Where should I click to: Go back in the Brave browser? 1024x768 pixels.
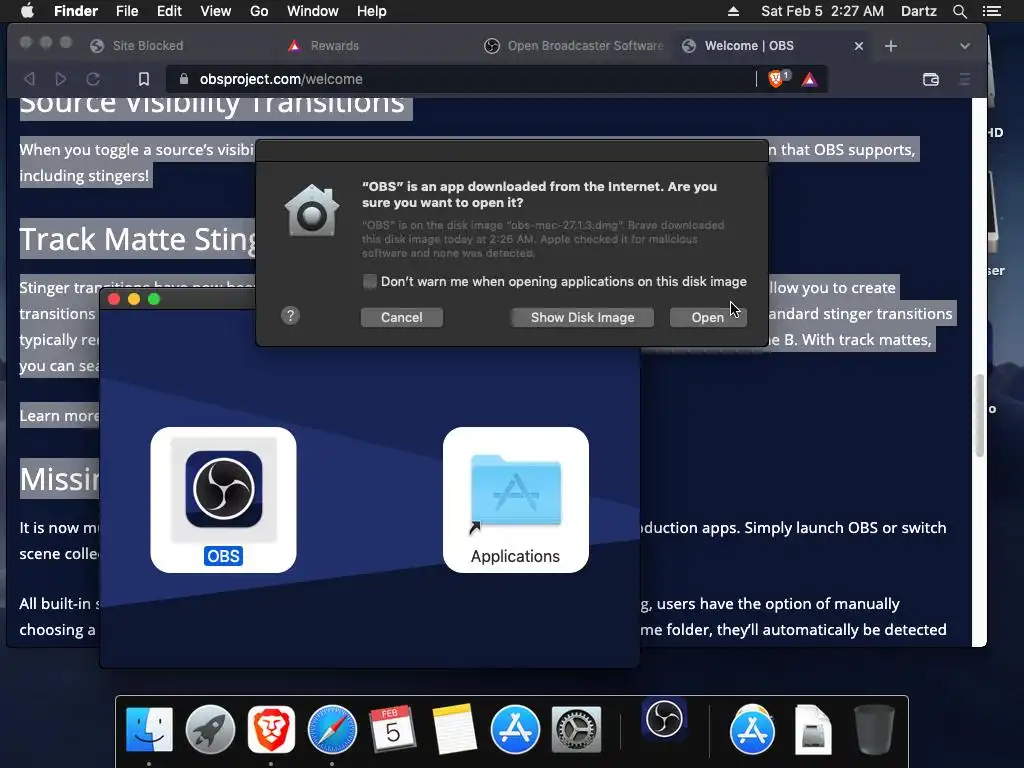pyautogui.click(x=29, y=79)
